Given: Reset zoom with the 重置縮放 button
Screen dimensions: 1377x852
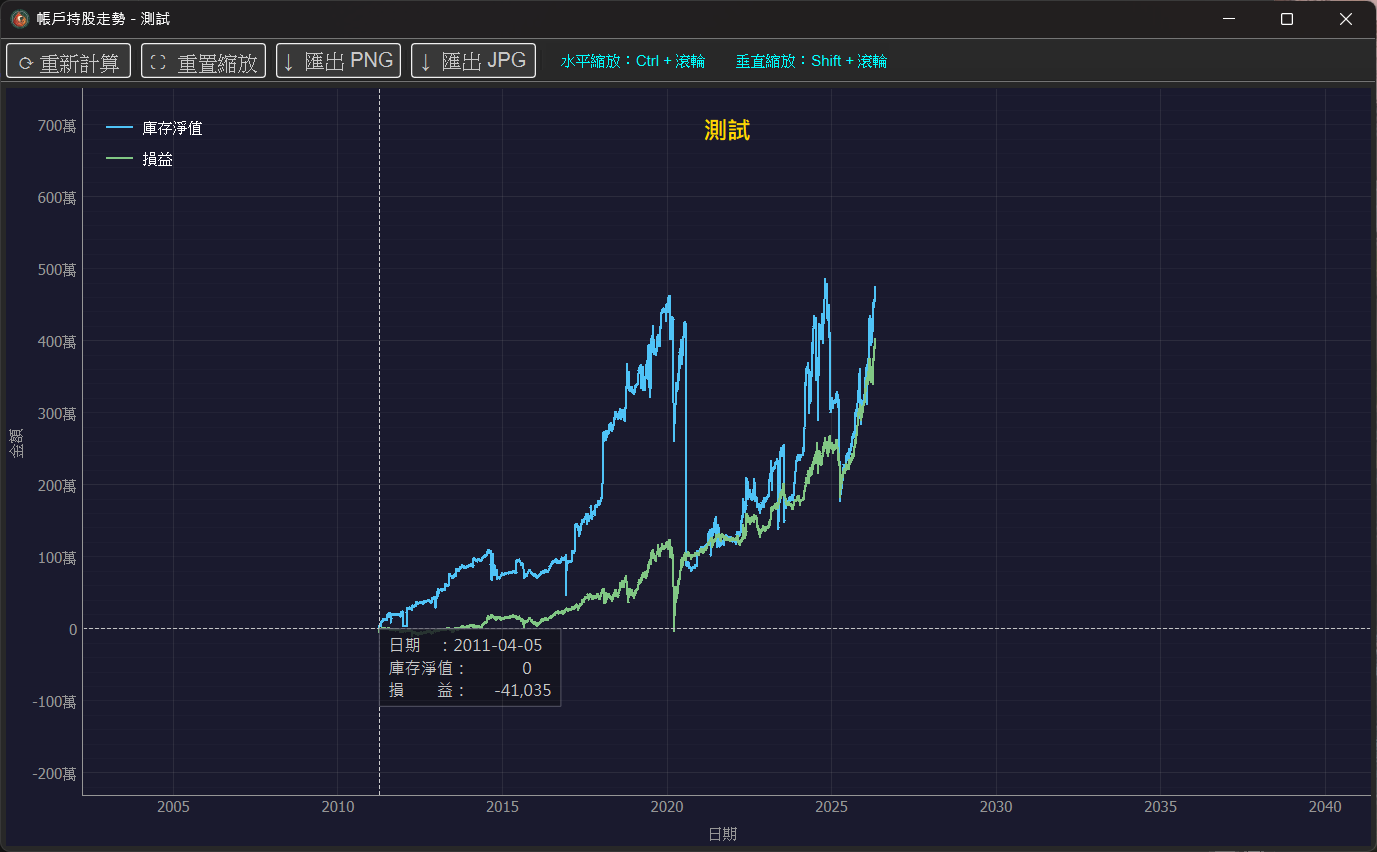Looking at the screenshot, I should (x=203, y=61).
